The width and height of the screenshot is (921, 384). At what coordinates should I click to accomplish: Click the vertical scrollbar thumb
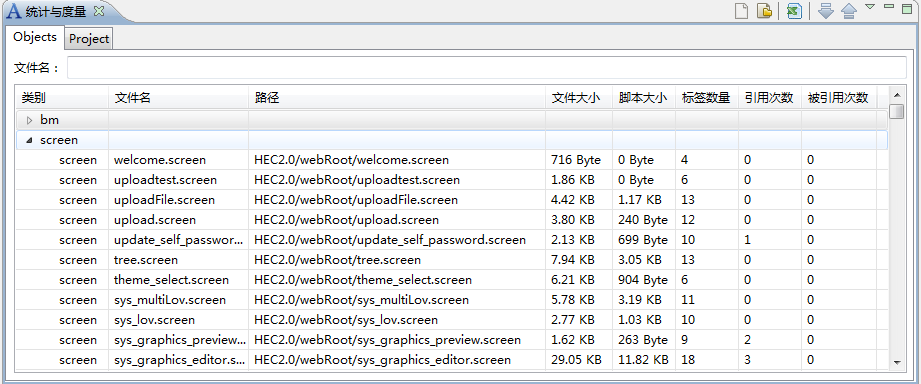(896, 112)
